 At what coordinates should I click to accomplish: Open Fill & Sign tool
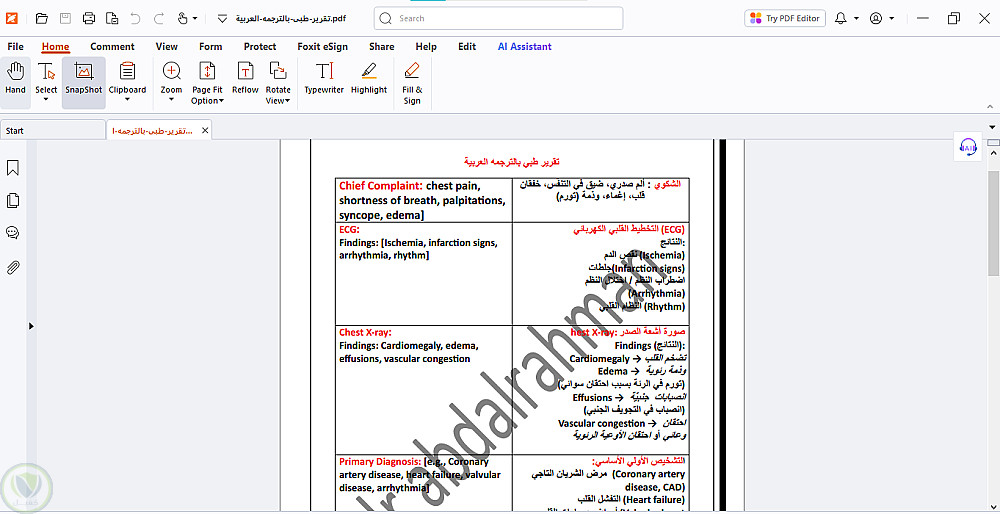412,83
